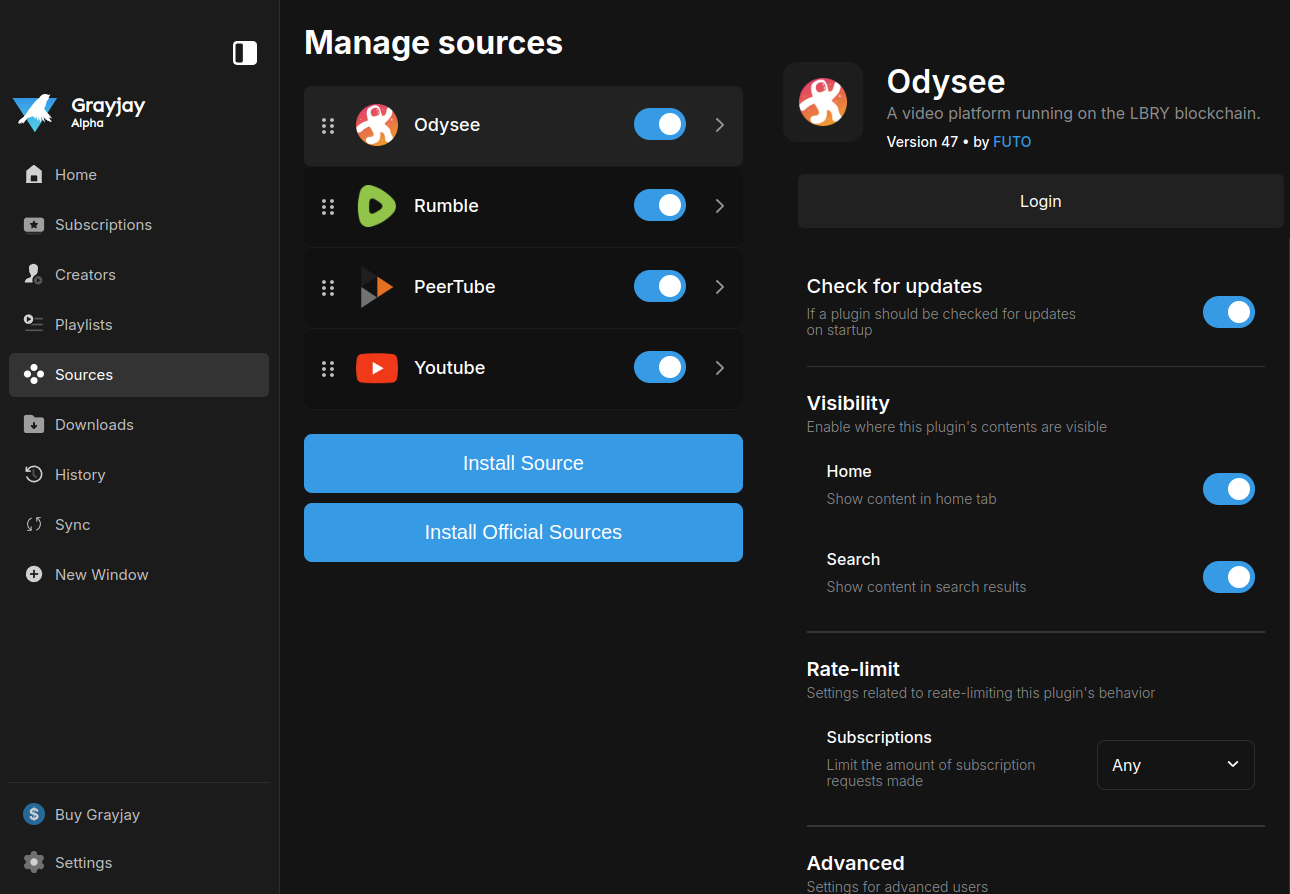Screen dimensions: 1290x894
Task: Click Install Official Sources button
Action: pyautogui.click(x=523, y=532)
